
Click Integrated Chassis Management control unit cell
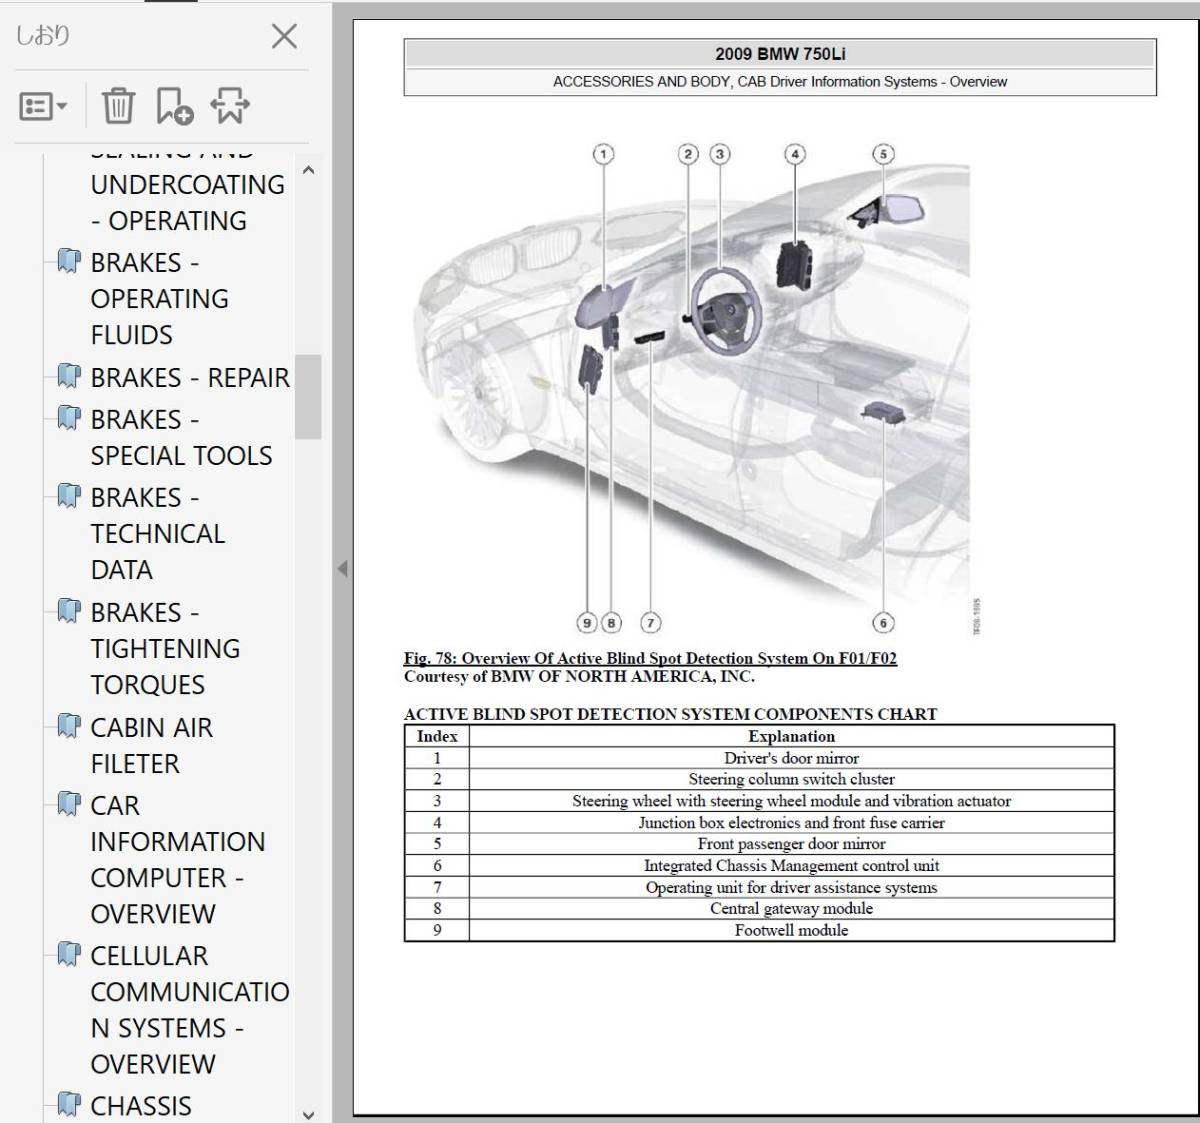[x=791, y=866]
